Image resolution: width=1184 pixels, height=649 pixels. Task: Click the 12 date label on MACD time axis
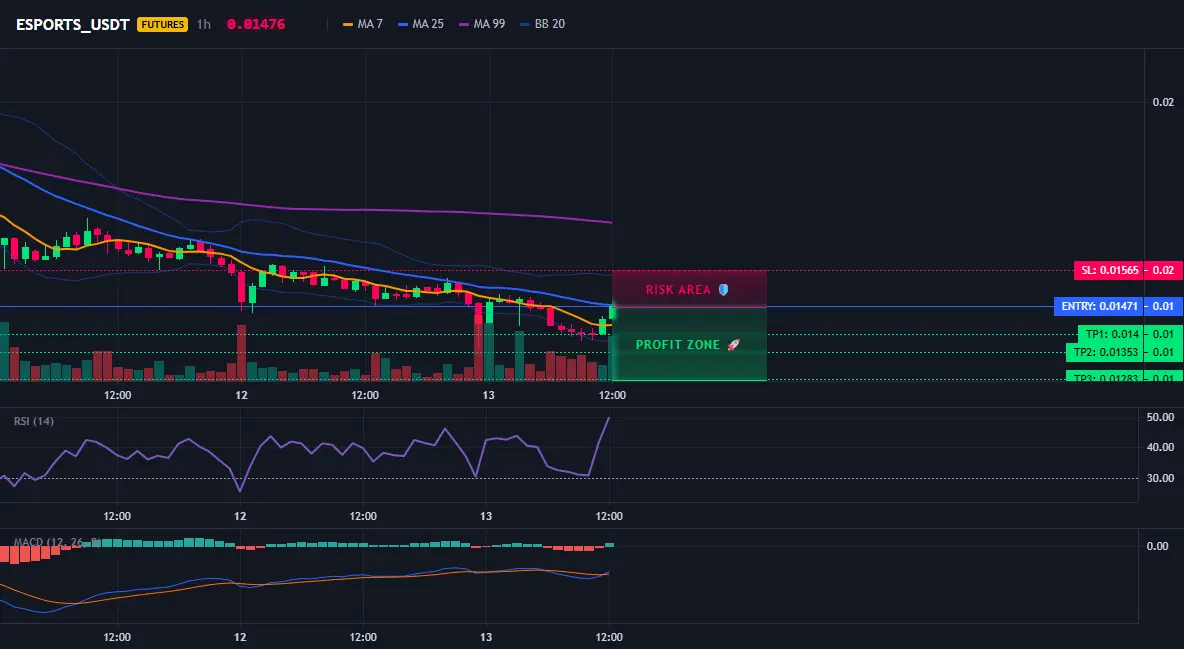tap(240, 637)
